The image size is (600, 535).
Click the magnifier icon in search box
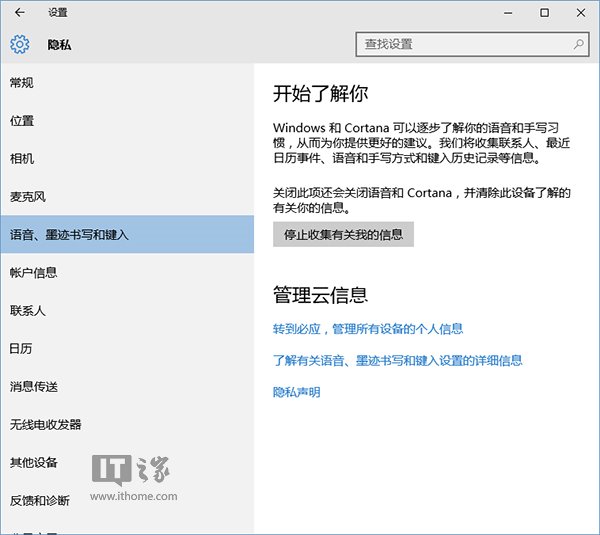point(578,44)
